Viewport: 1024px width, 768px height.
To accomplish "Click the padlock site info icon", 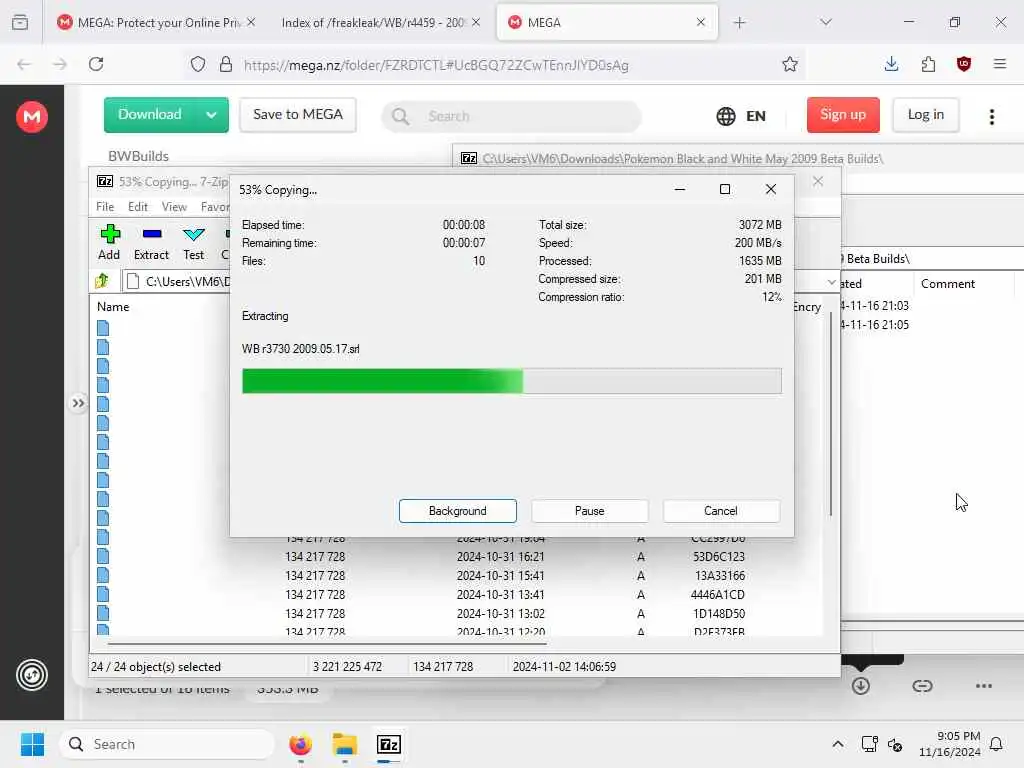I will (226, 65).
